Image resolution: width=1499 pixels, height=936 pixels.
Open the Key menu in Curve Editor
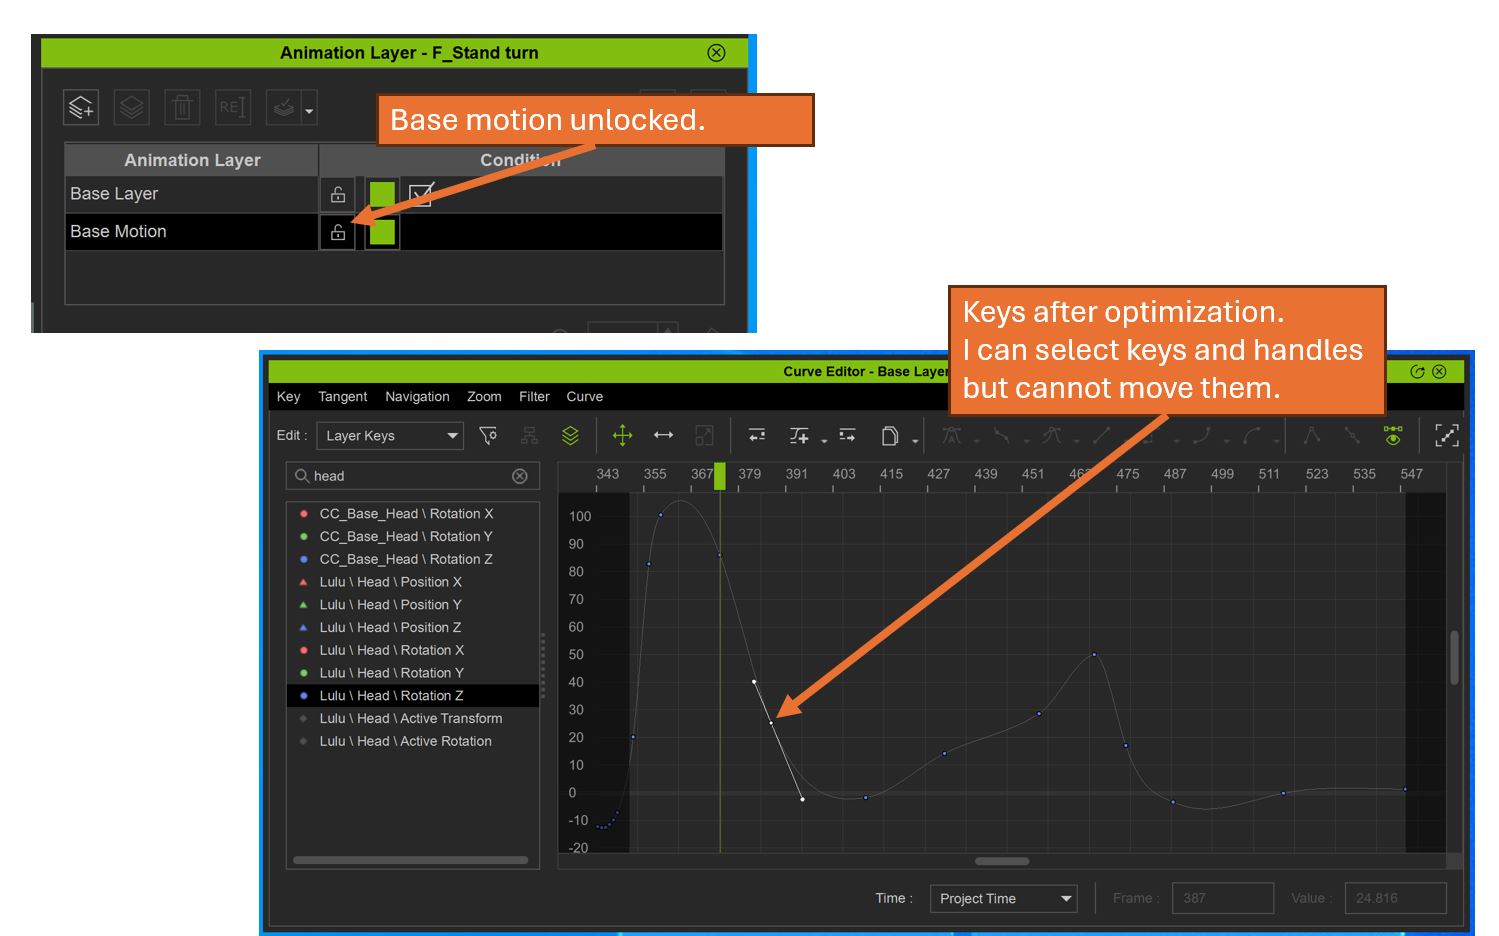click(288, 397)
